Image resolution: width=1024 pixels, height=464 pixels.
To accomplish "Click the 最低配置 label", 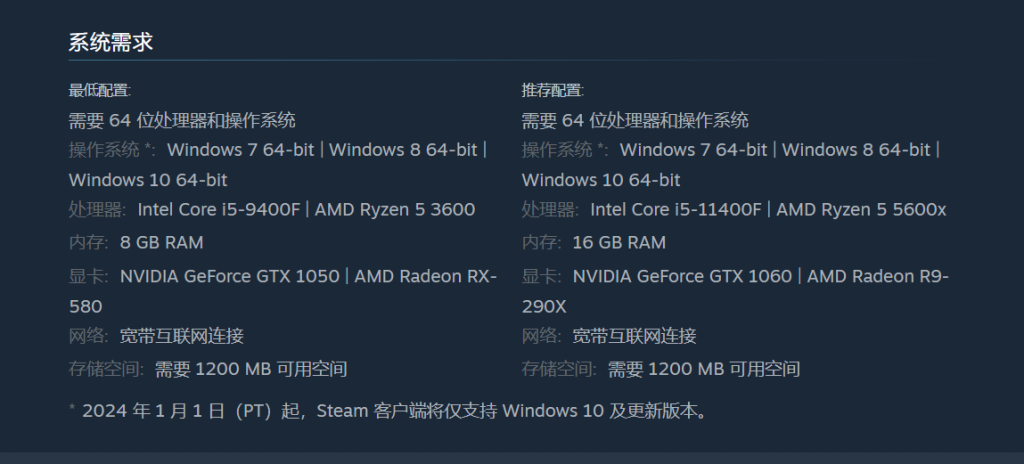I will click(x=100, y=90).
